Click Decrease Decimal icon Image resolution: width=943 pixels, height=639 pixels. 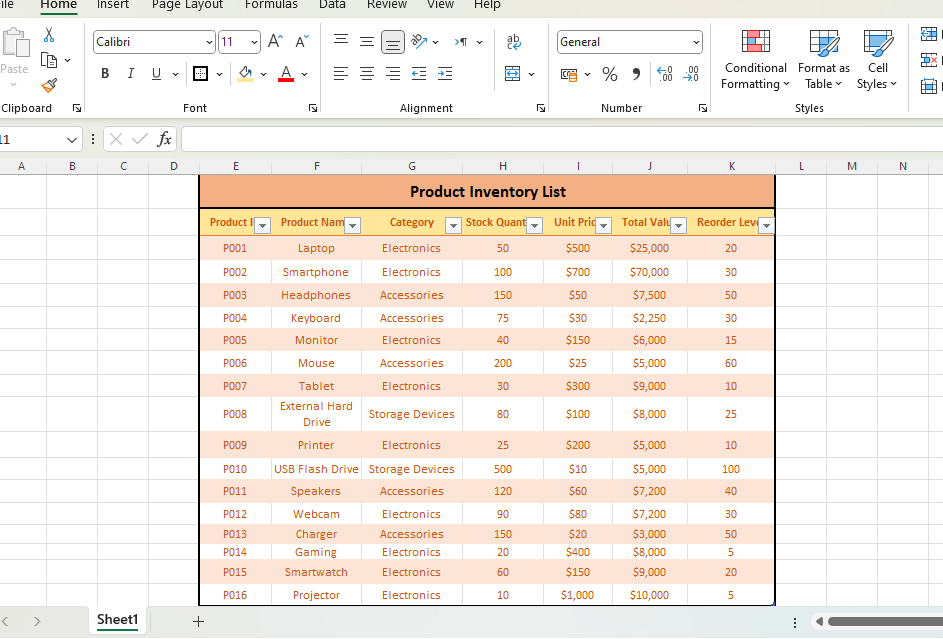pyautogui.click(x=691, y=74)
